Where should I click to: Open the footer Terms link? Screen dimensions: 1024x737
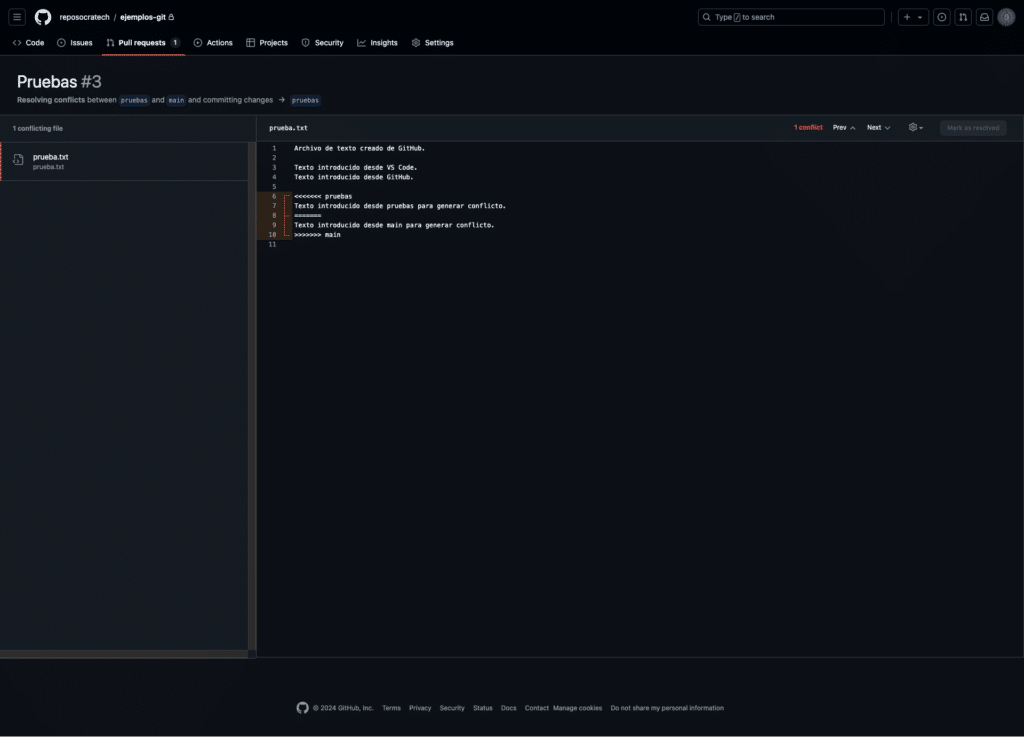pos(391,708)
